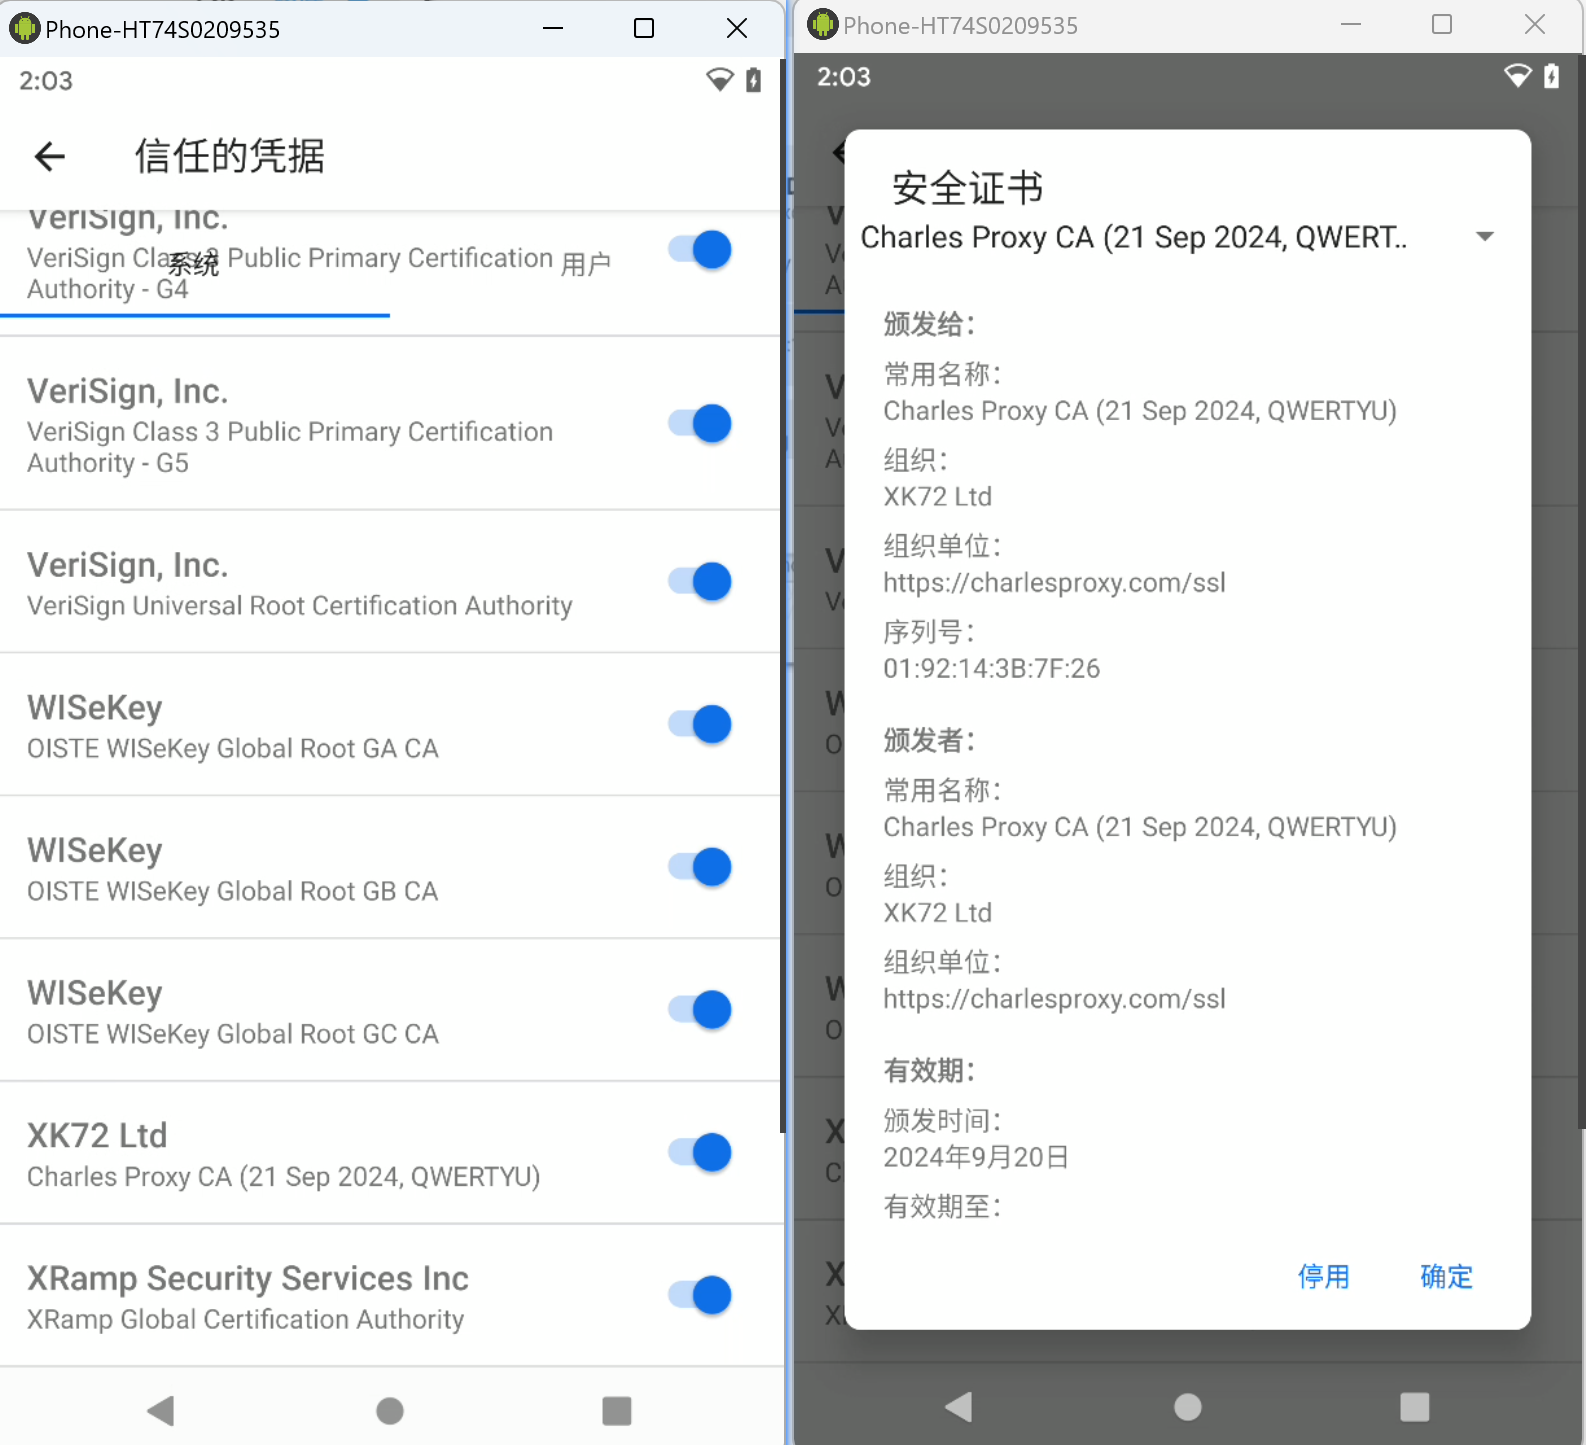Switch to the 系统 tab
Viewport: 1586px width, 1445px height.
193,265
